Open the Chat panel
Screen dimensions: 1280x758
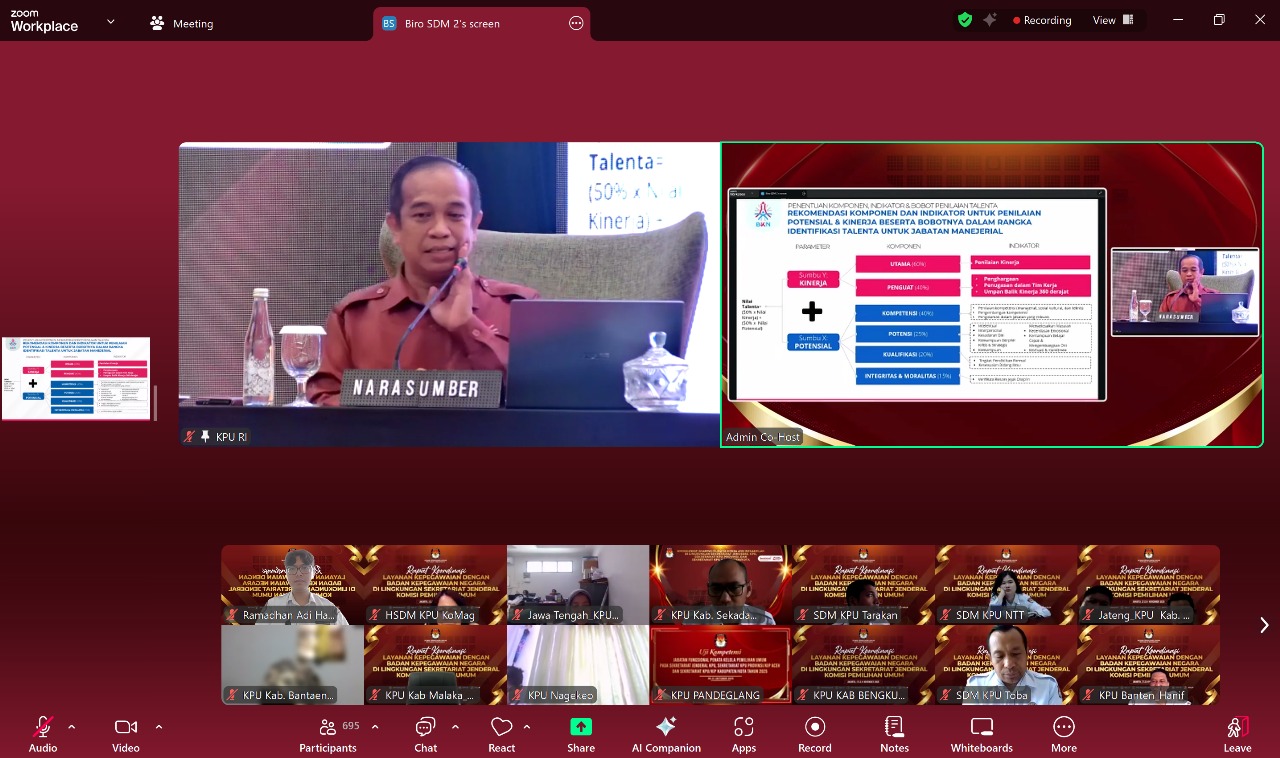(x=425, y=734)
